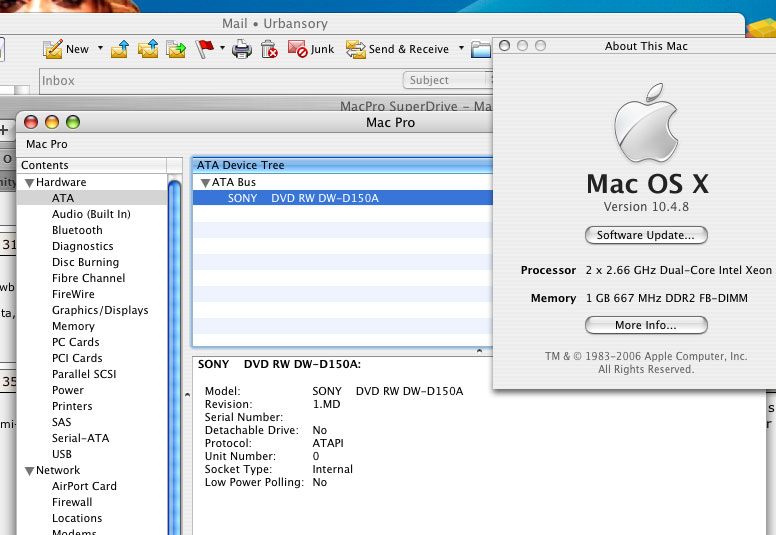The width and height of the screenshot is (776, 535).
Task: Click the Reply All icon in Mail toolbar
Action: pos(148,49)
